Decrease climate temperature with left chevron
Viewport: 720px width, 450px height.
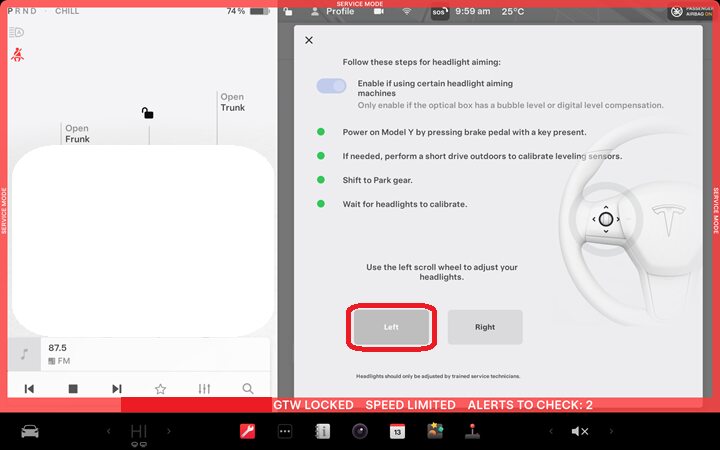point(108,431)
